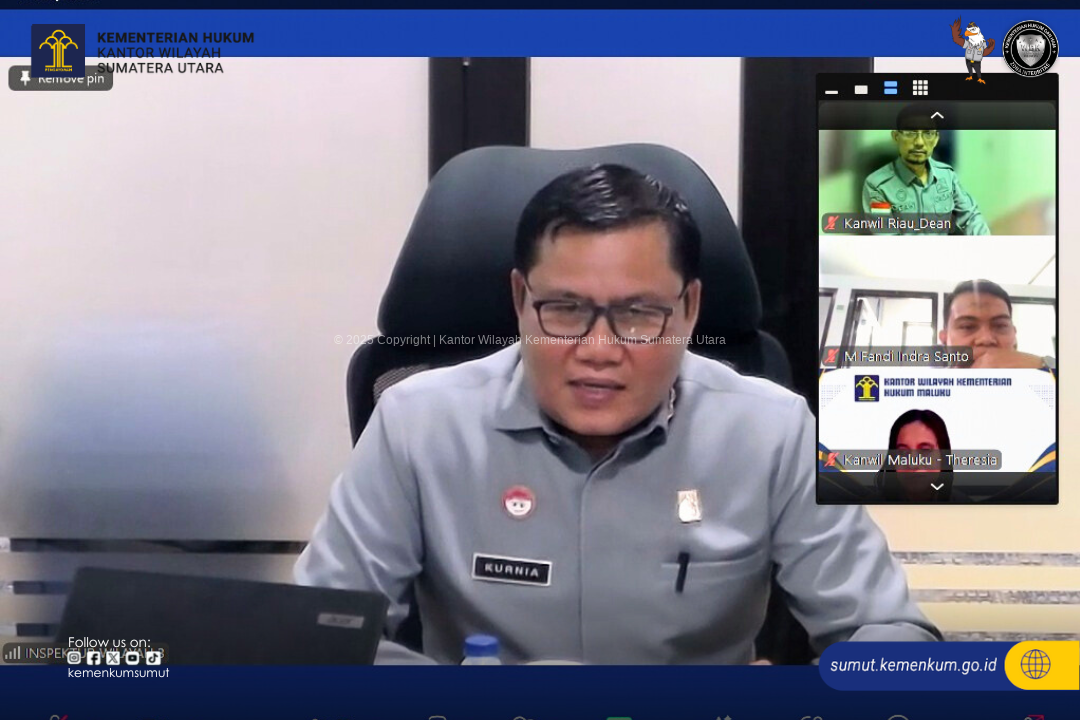Image resolution: width=1080 pixels, height=720 pixels.
Task: Collapse the participant filmstrip panel
Action: [x=937, y=115]
